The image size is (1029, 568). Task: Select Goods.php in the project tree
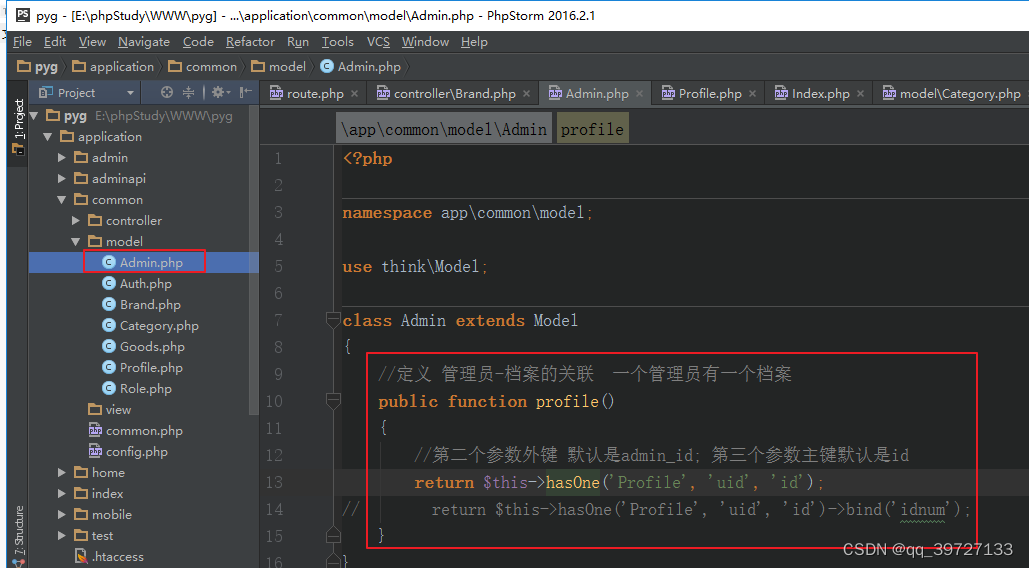coord(144,346)
